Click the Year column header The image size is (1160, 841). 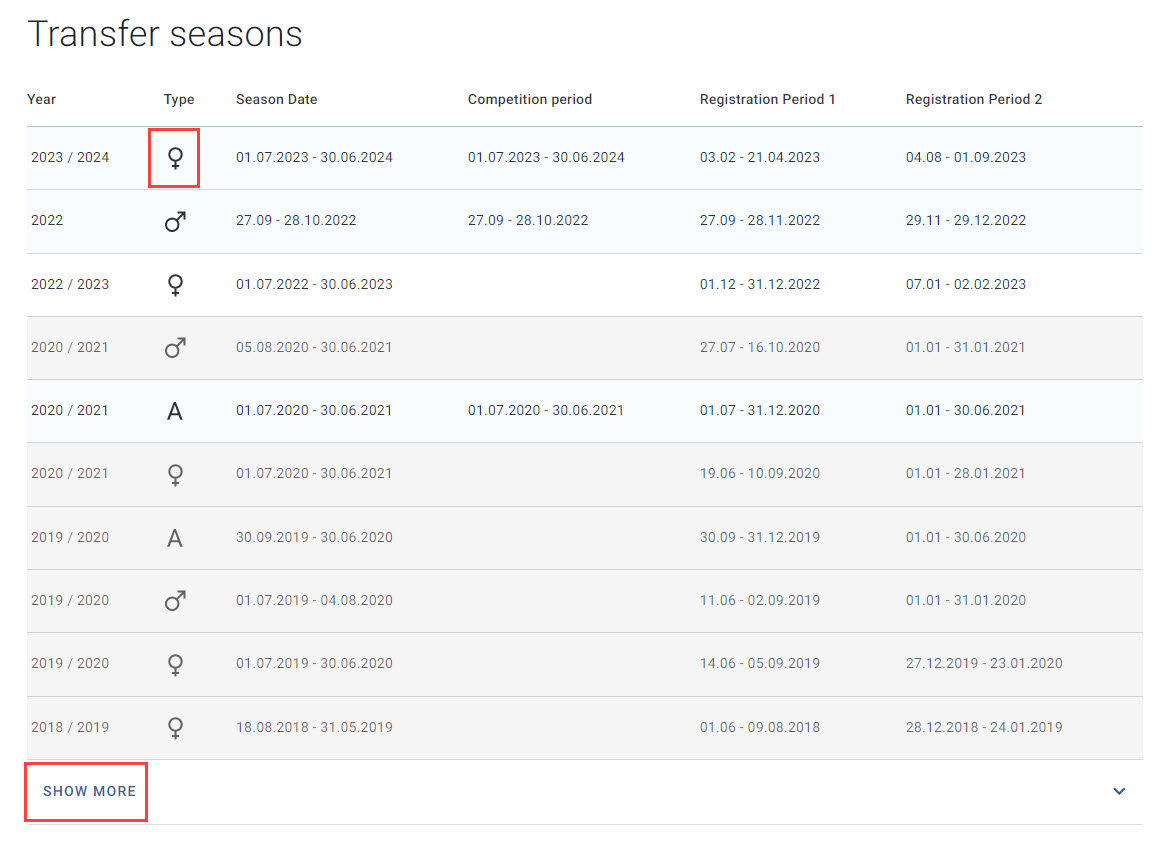coord(41,99)
